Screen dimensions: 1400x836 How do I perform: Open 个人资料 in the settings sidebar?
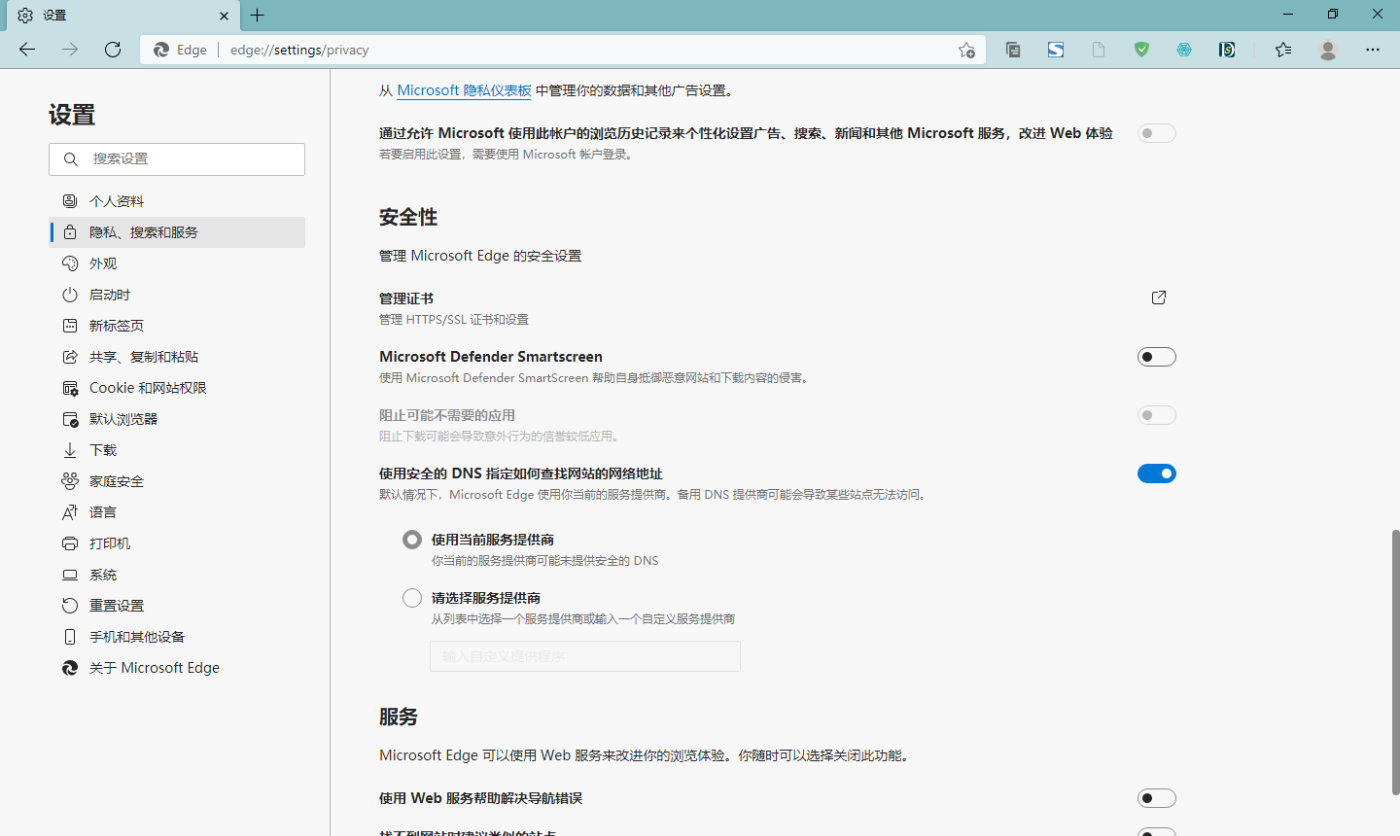tap(177, 201)
